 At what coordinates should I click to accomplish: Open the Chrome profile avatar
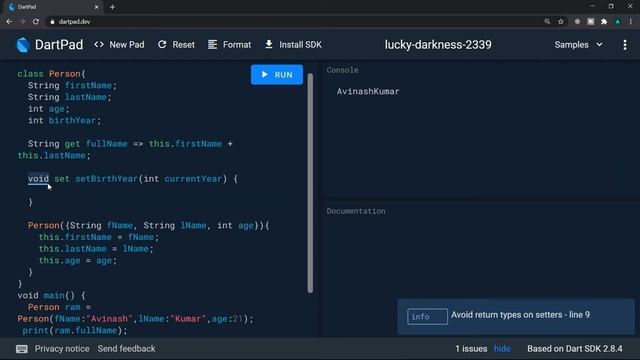point(618,22)
